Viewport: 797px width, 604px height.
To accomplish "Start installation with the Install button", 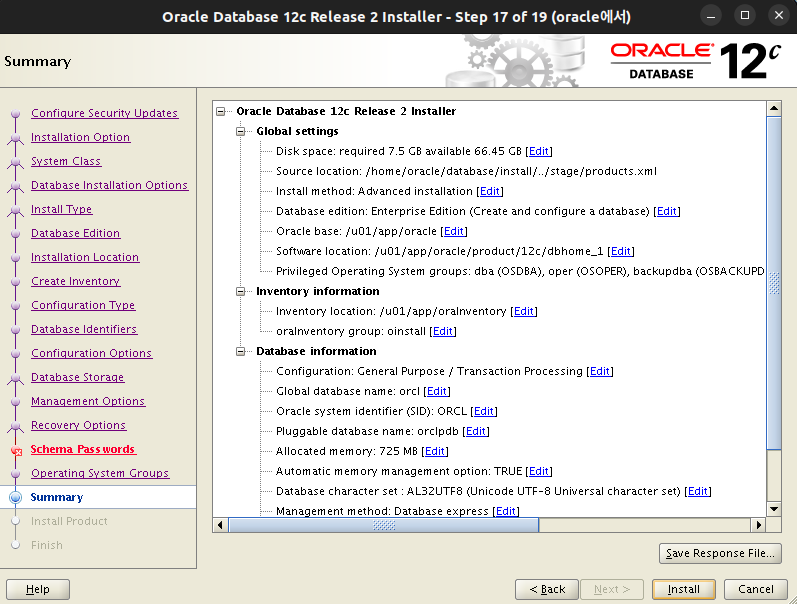I will tap(684, 589).
